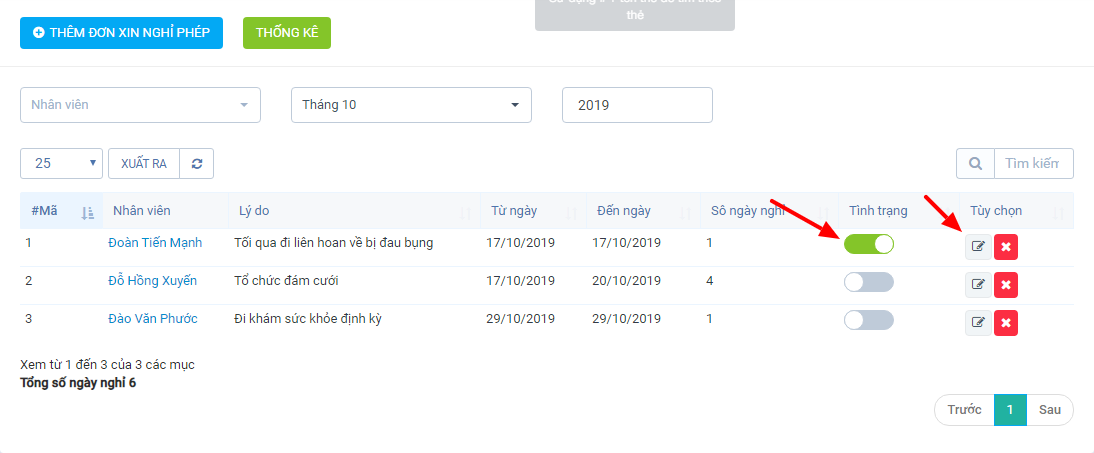Screen dimensions: 1094x453
Task: Delete Đoàn Tiến Mạnh's leave request
Action: pyautogui.click(x=1006, y=247)
